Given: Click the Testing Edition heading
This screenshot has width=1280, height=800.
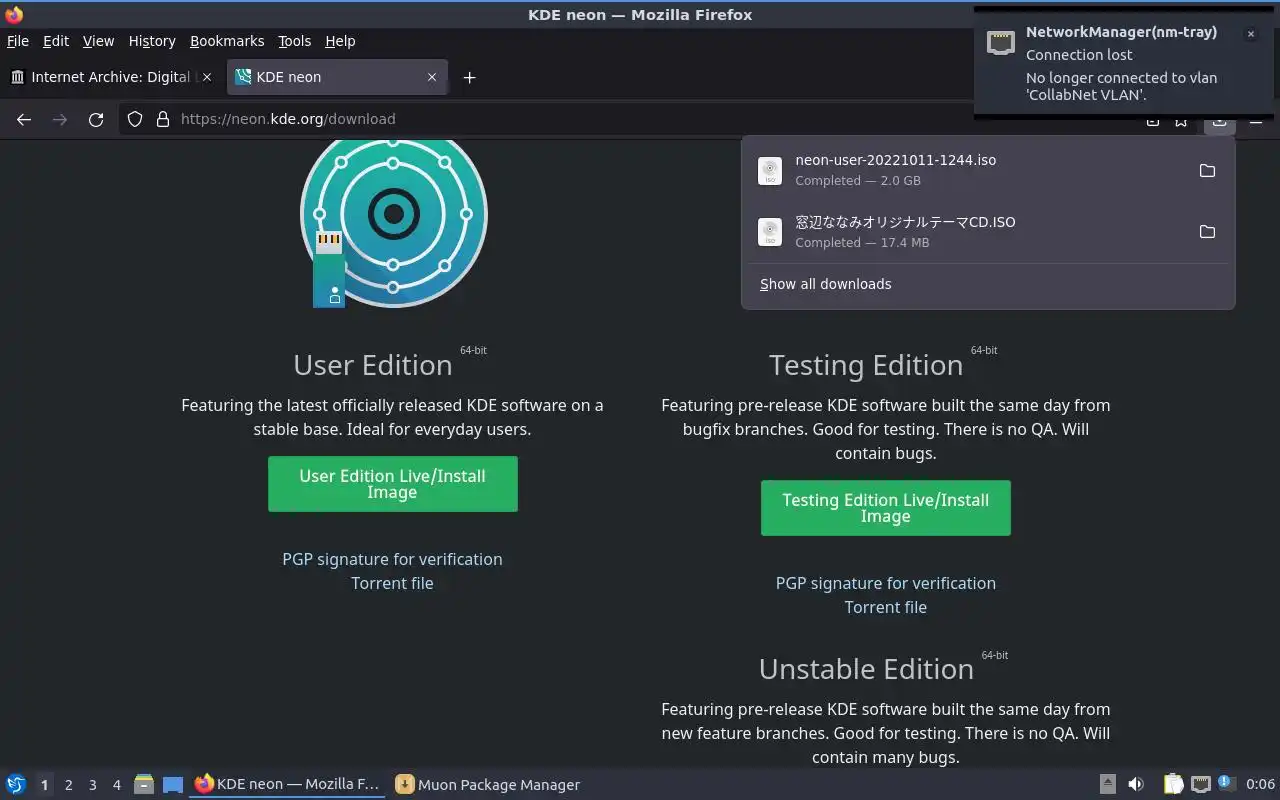Looking at the screenshot, I should [x=866, y=365].
